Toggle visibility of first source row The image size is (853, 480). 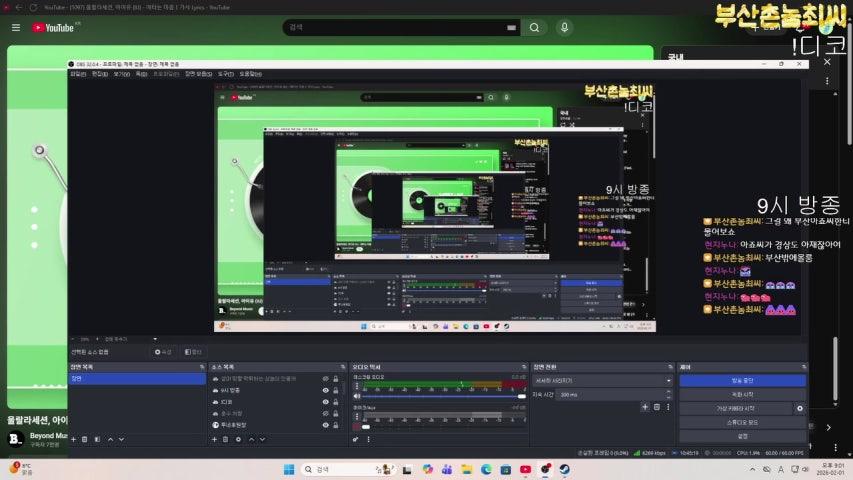325,379
